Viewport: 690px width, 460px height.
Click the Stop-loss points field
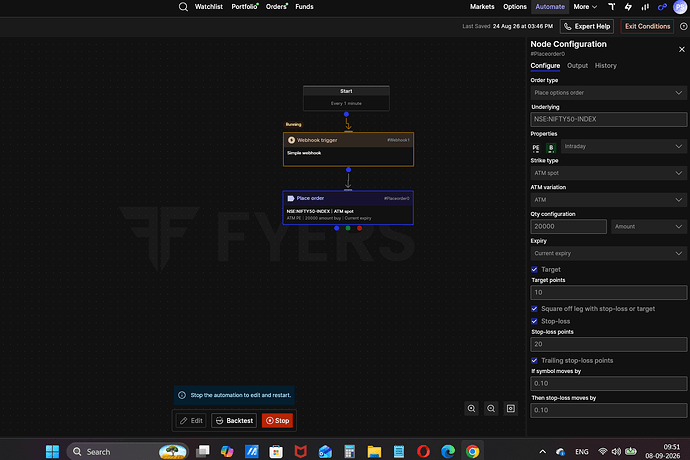pyautogui.click(x=608, y=344)
